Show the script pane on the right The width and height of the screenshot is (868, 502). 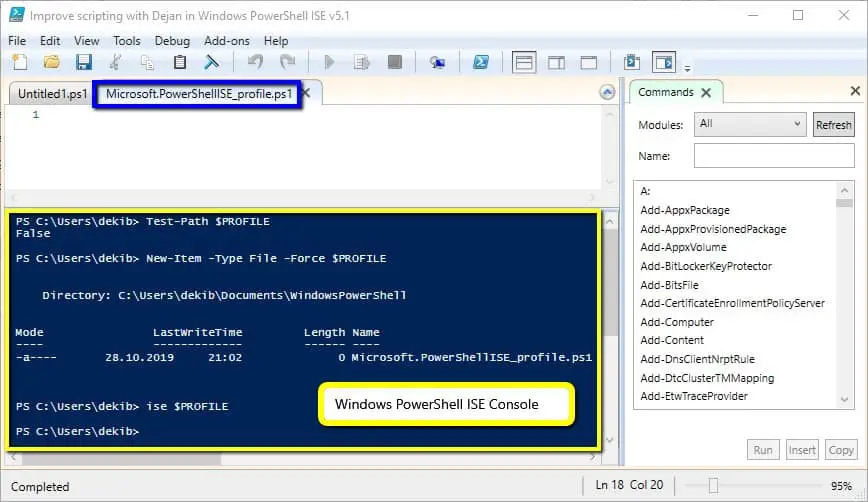click(x=556, y=63)
